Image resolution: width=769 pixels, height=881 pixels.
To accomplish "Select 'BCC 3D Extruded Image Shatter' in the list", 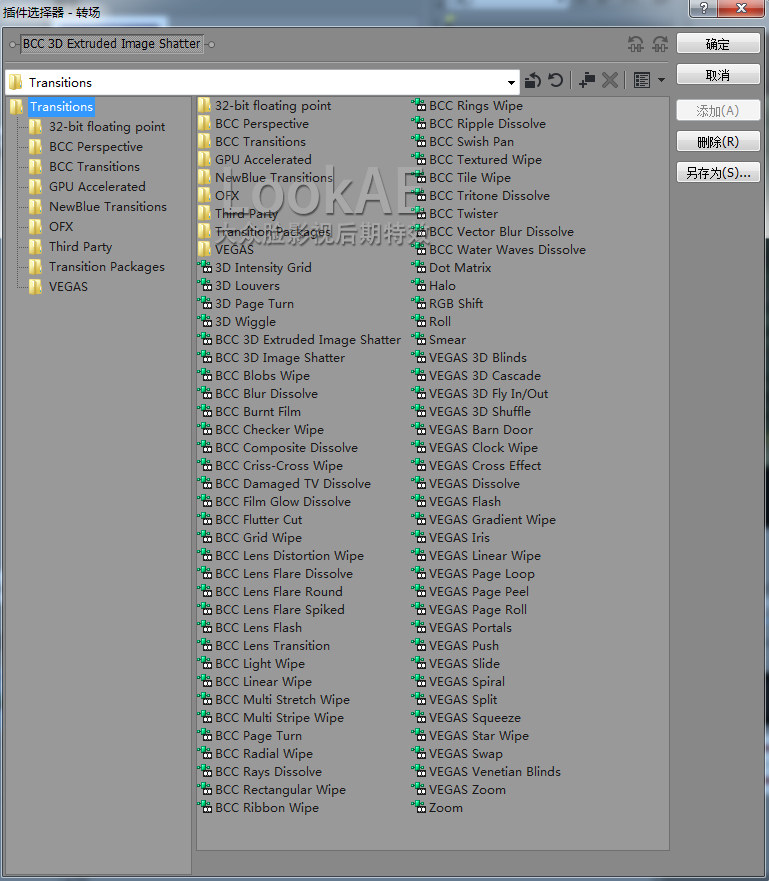I will [308, 339].
